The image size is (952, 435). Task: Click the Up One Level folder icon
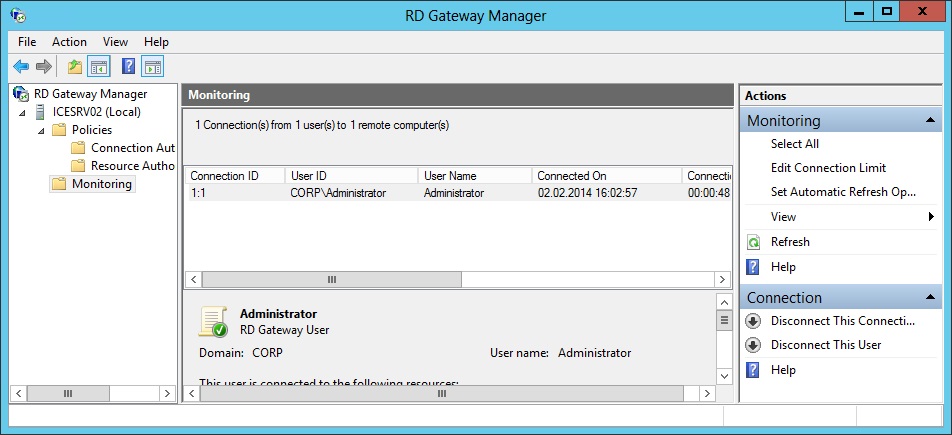[75, 67]
